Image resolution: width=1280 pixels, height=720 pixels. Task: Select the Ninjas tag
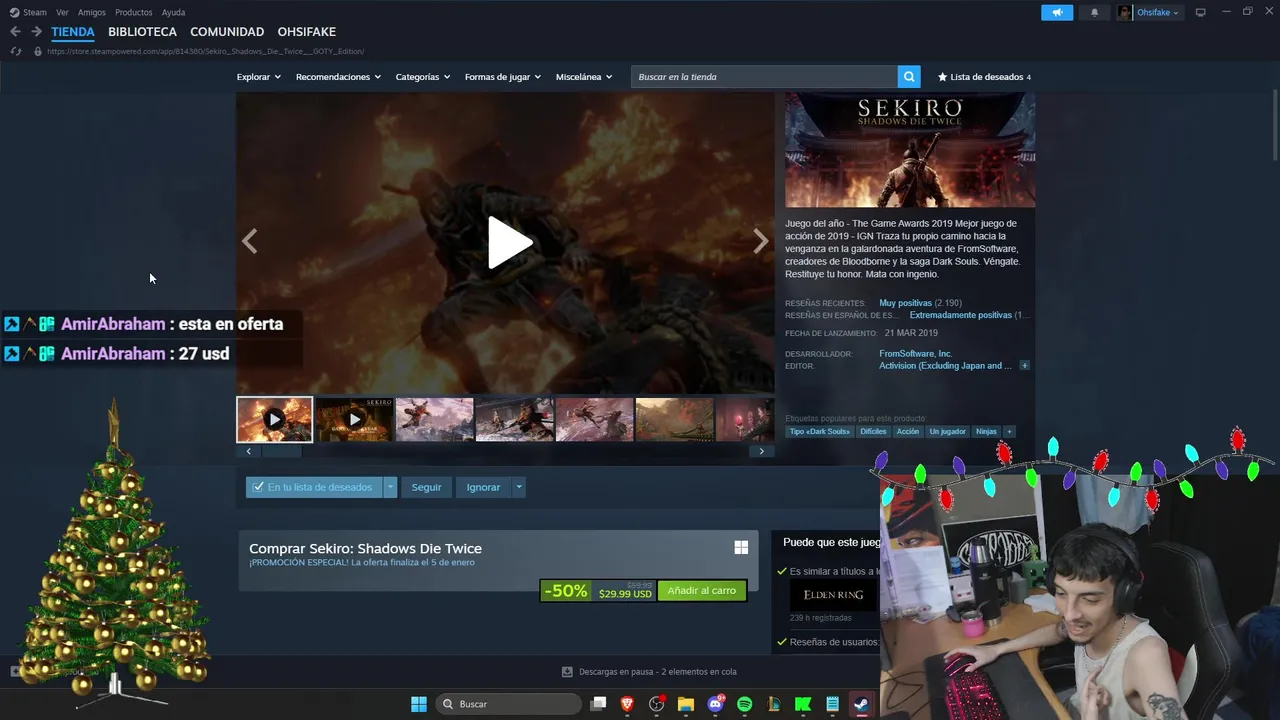click(x=986, y=431)
